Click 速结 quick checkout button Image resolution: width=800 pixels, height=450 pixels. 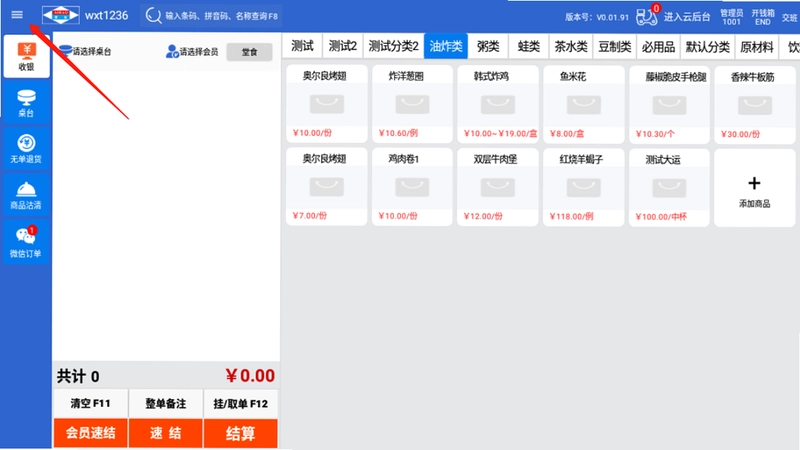click(x=165, y=433)
